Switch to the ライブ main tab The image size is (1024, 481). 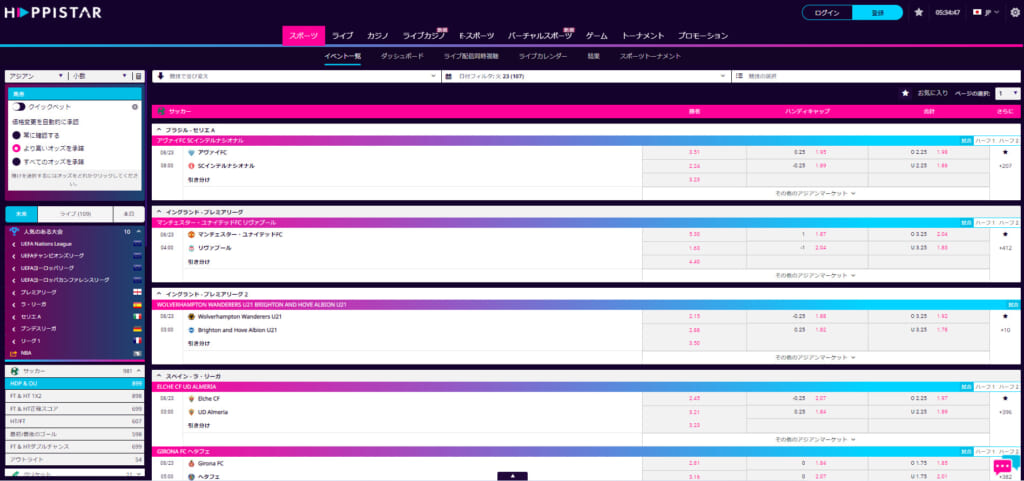click(342, 36)
